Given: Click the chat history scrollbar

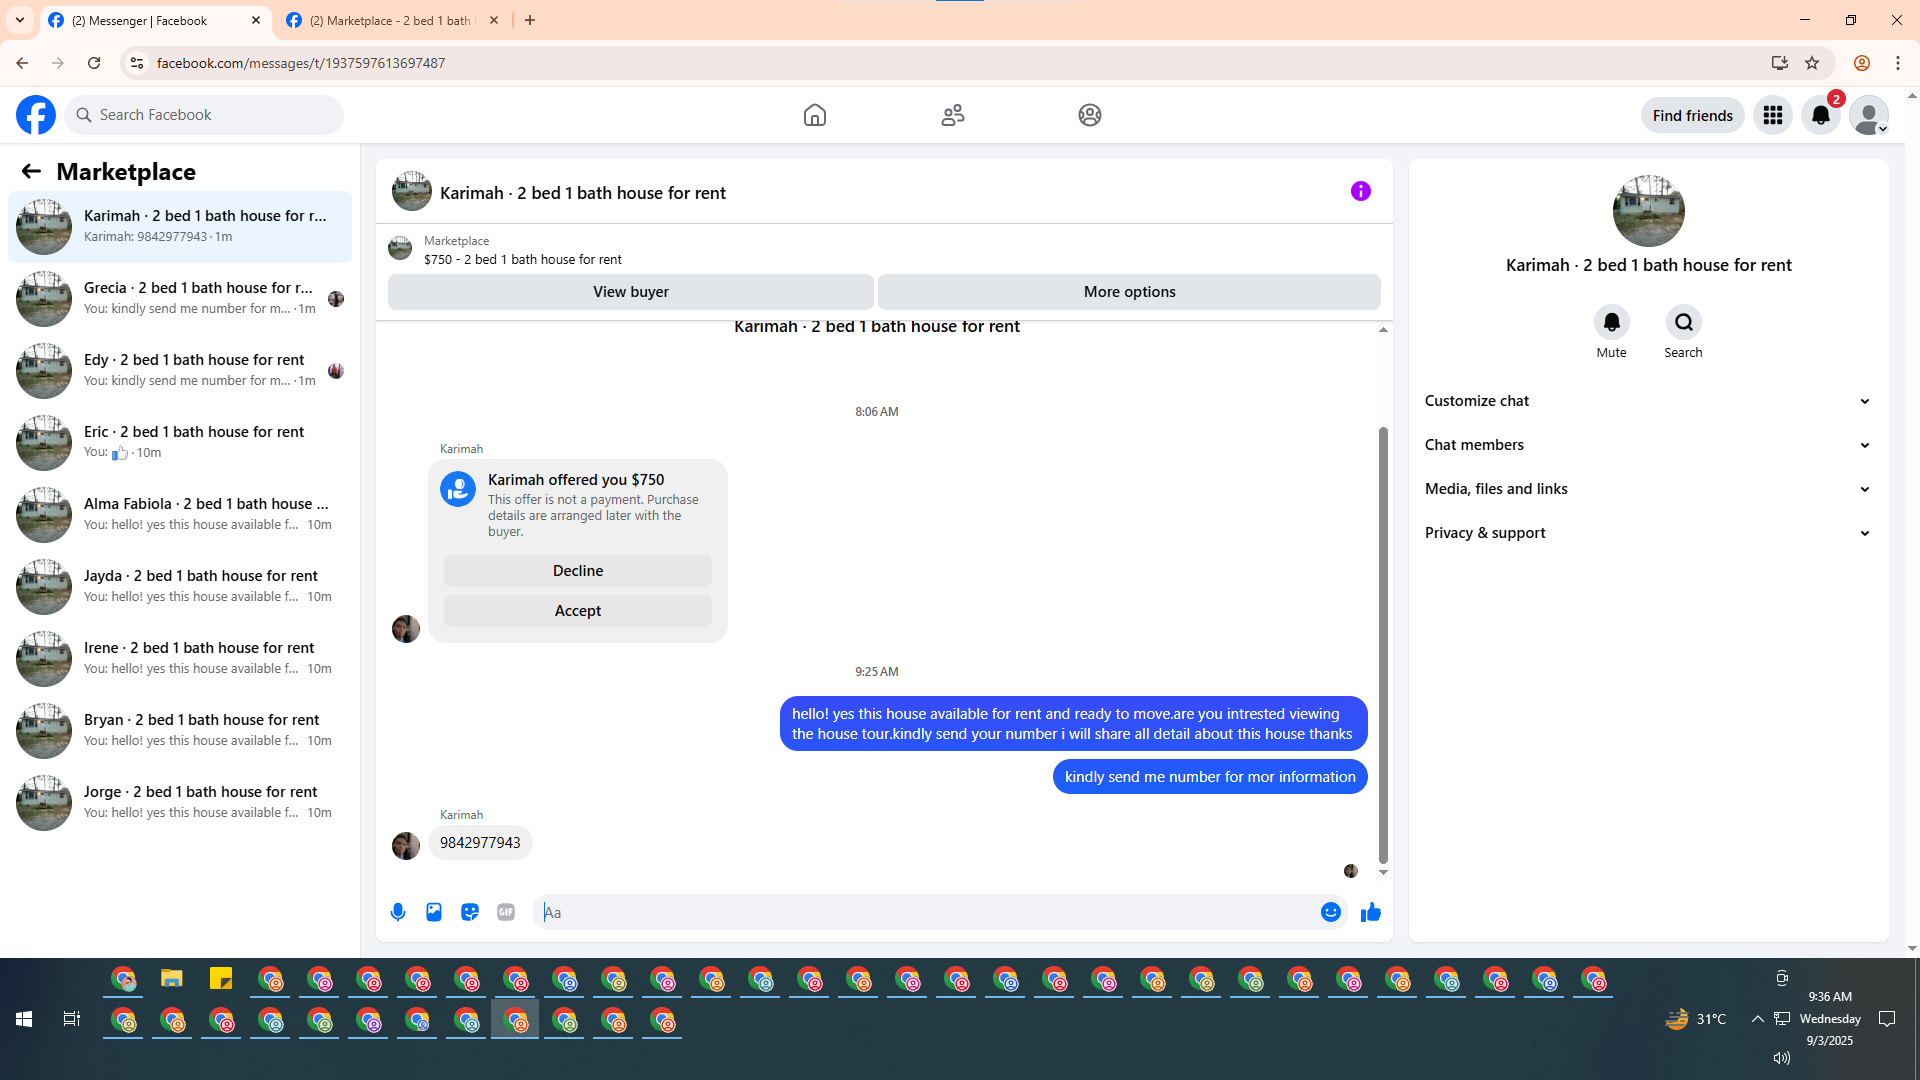Looking at the screenshot, I should point(1383,645).
